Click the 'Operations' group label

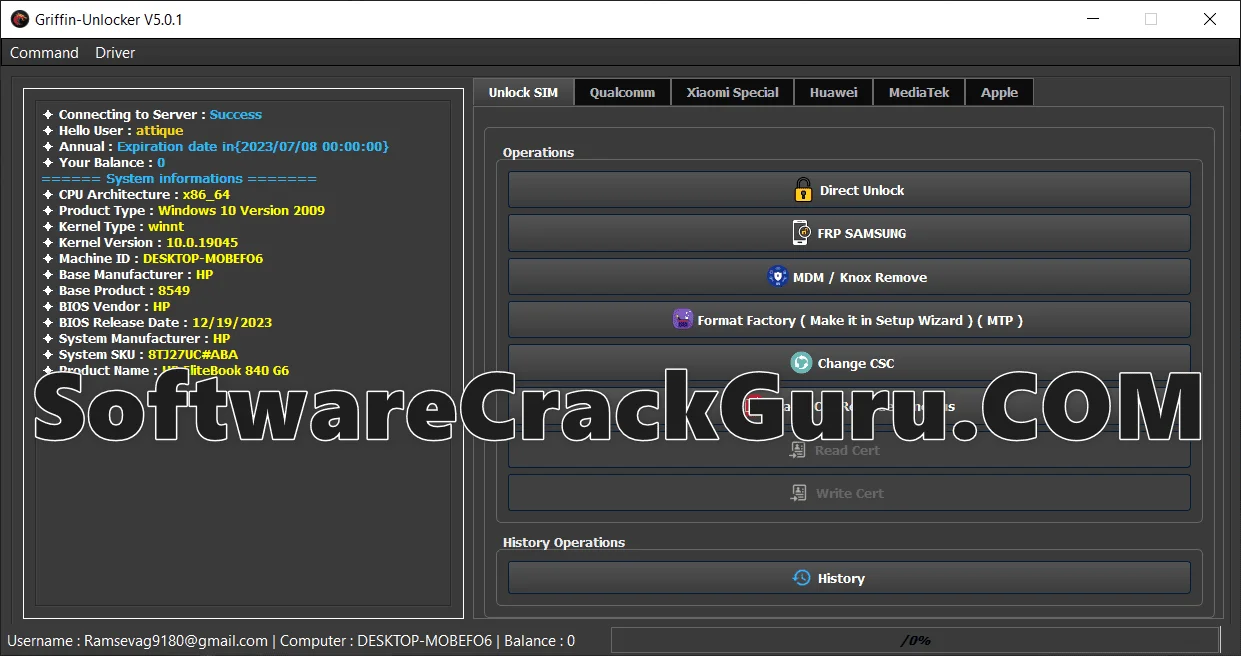point(538,153)
